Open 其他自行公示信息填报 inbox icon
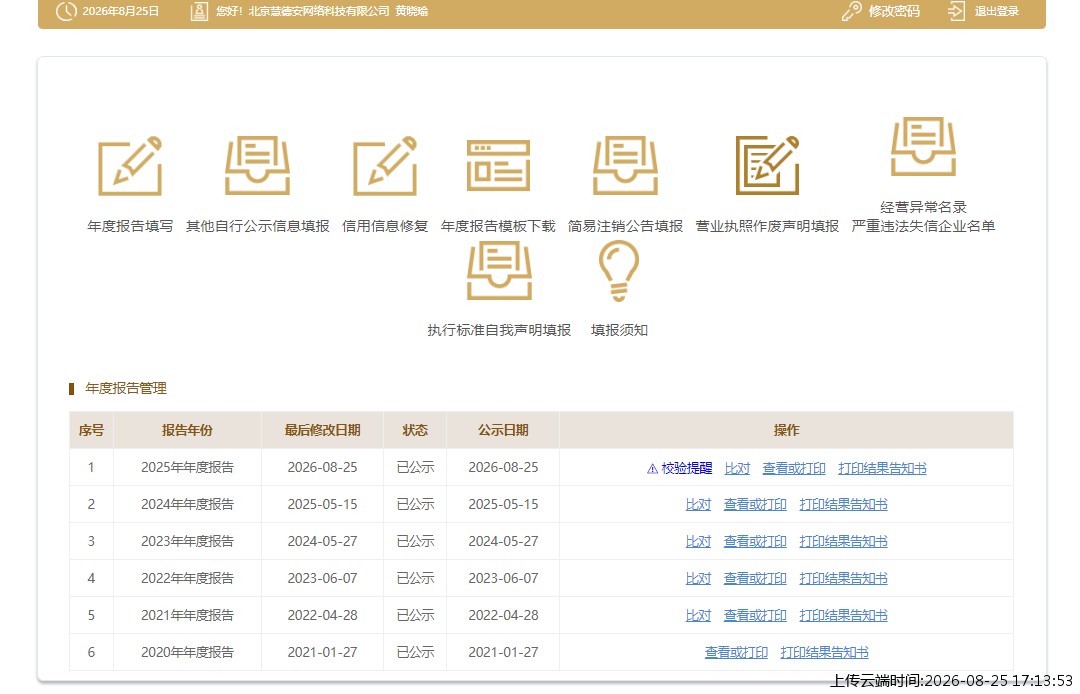The image size is (1080, 694). click(x=258, y=166)
